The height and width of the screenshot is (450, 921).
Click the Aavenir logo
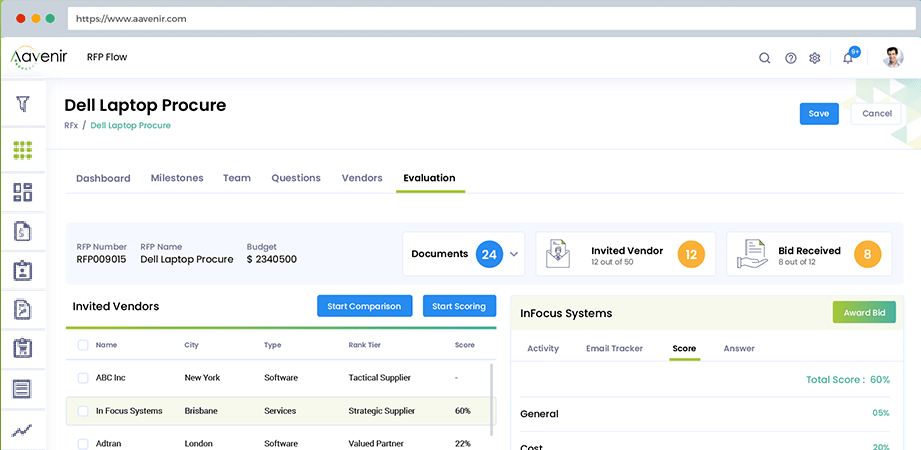39,58
